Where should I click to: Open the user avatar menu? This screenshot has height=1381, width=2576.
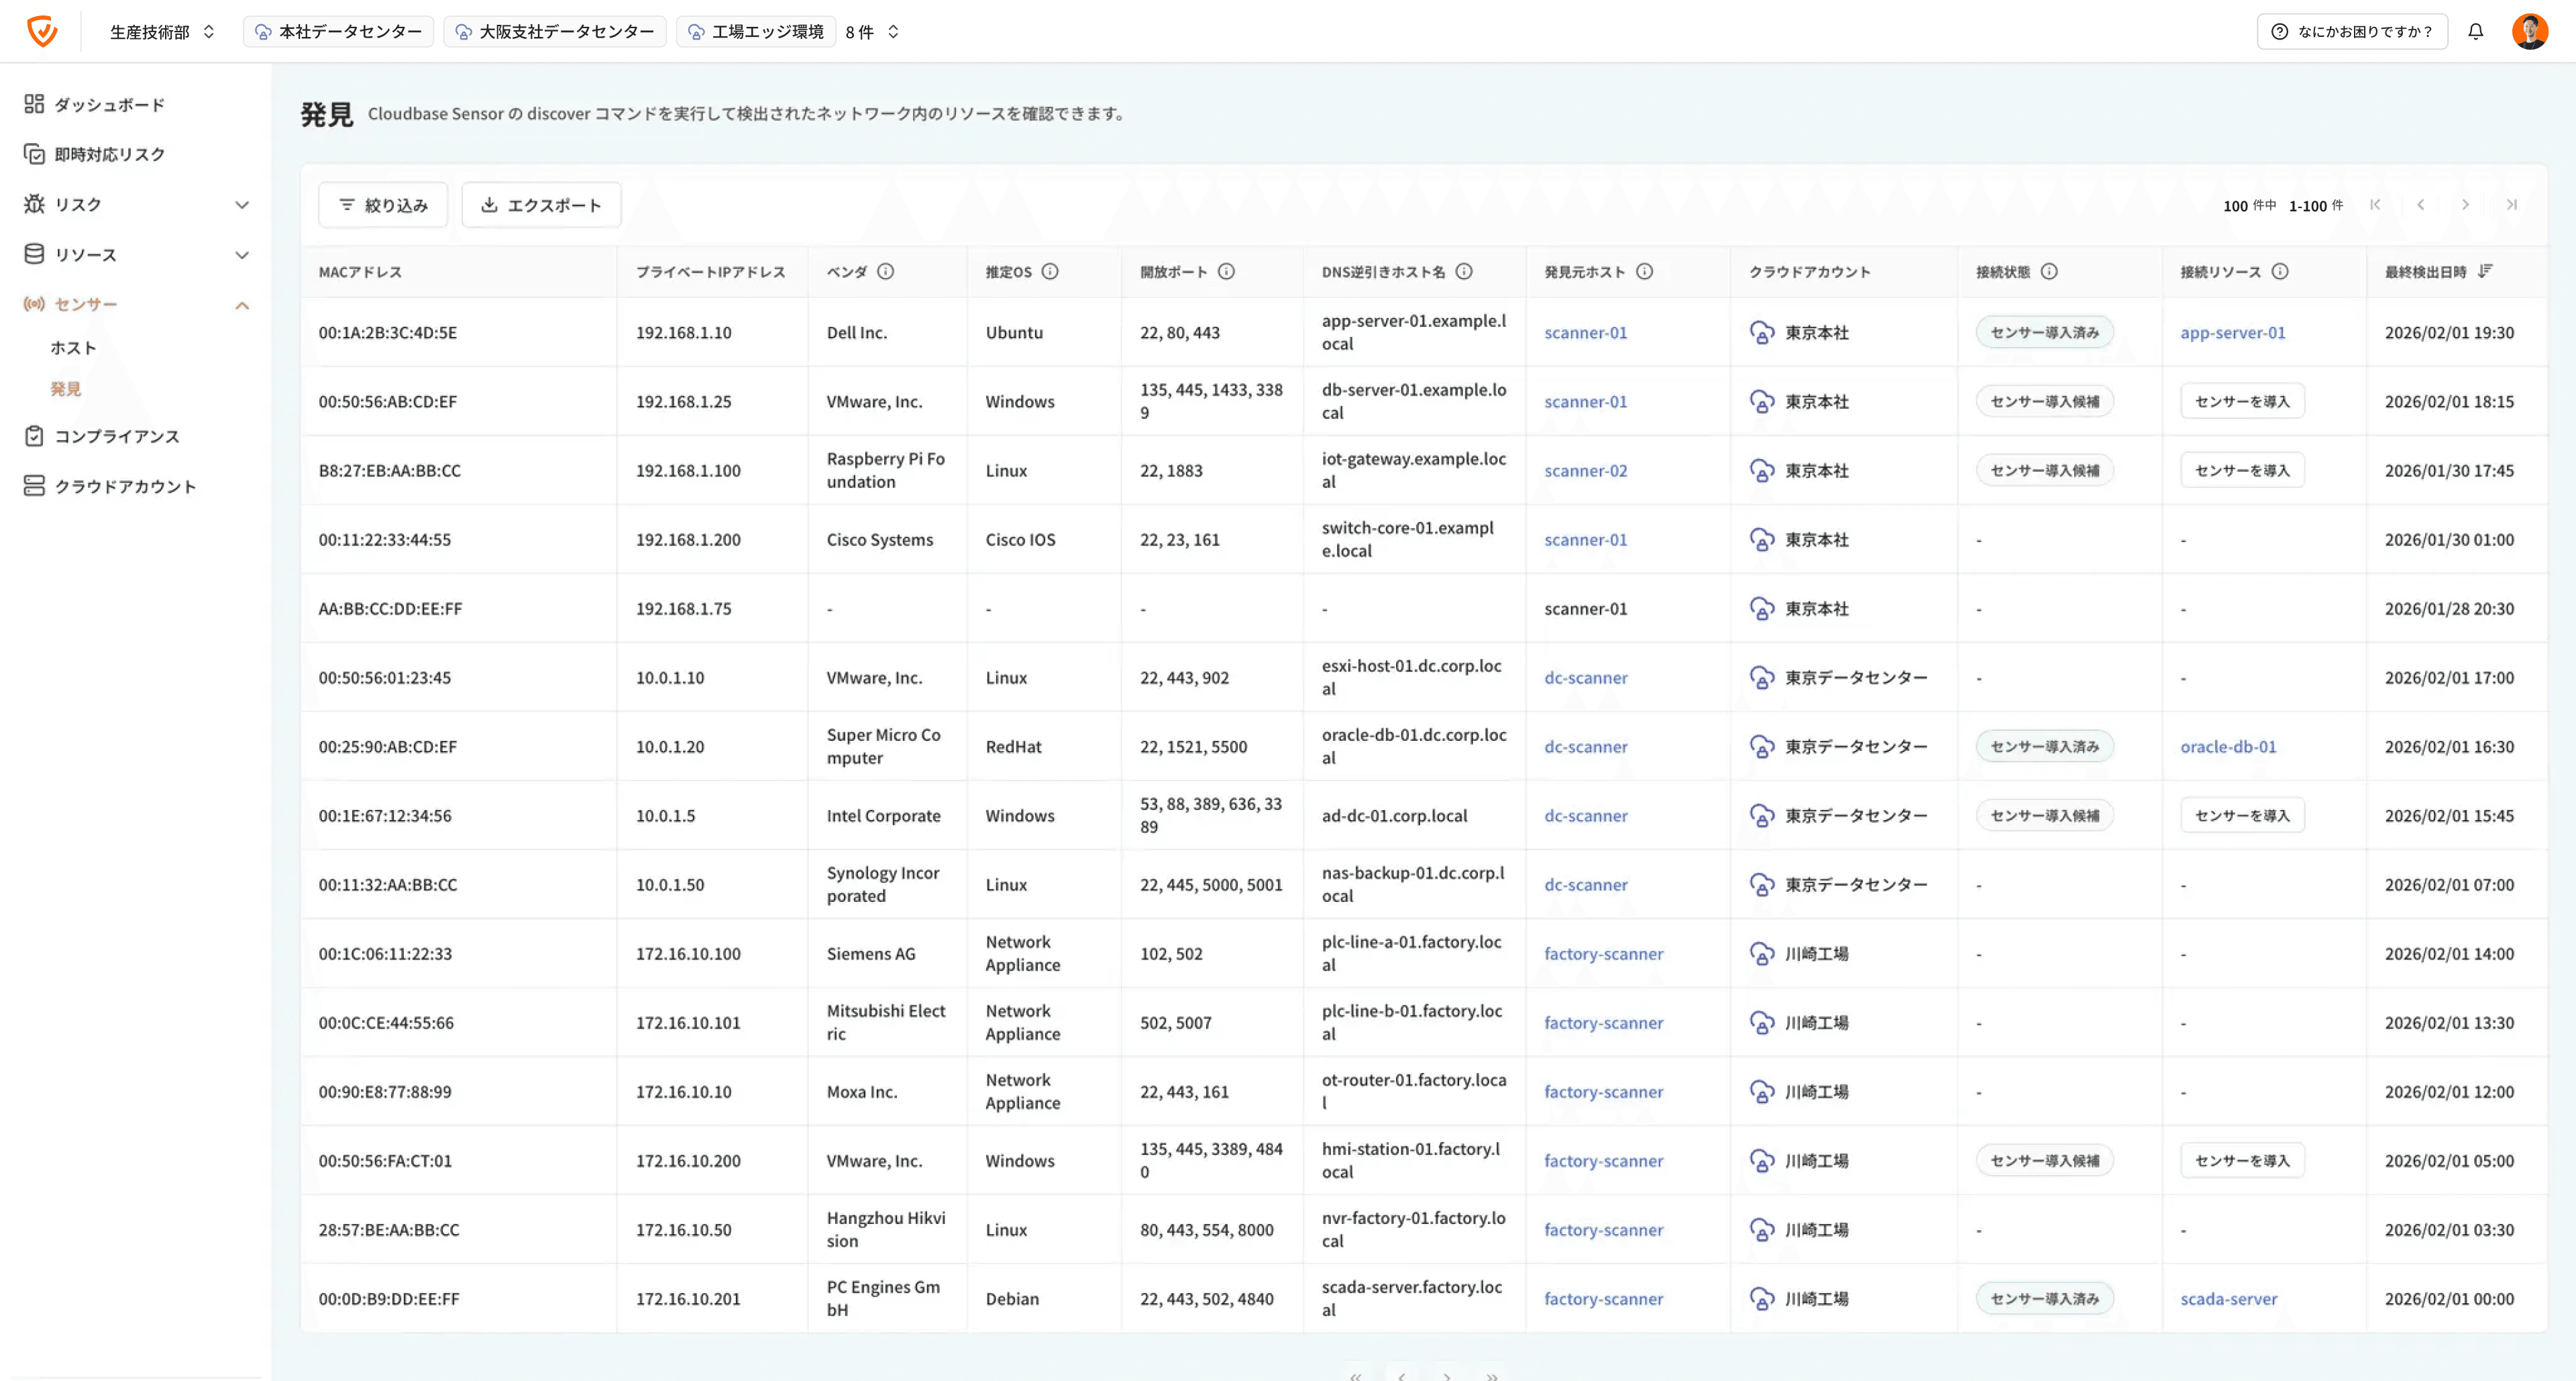(x=2529, y=31)
